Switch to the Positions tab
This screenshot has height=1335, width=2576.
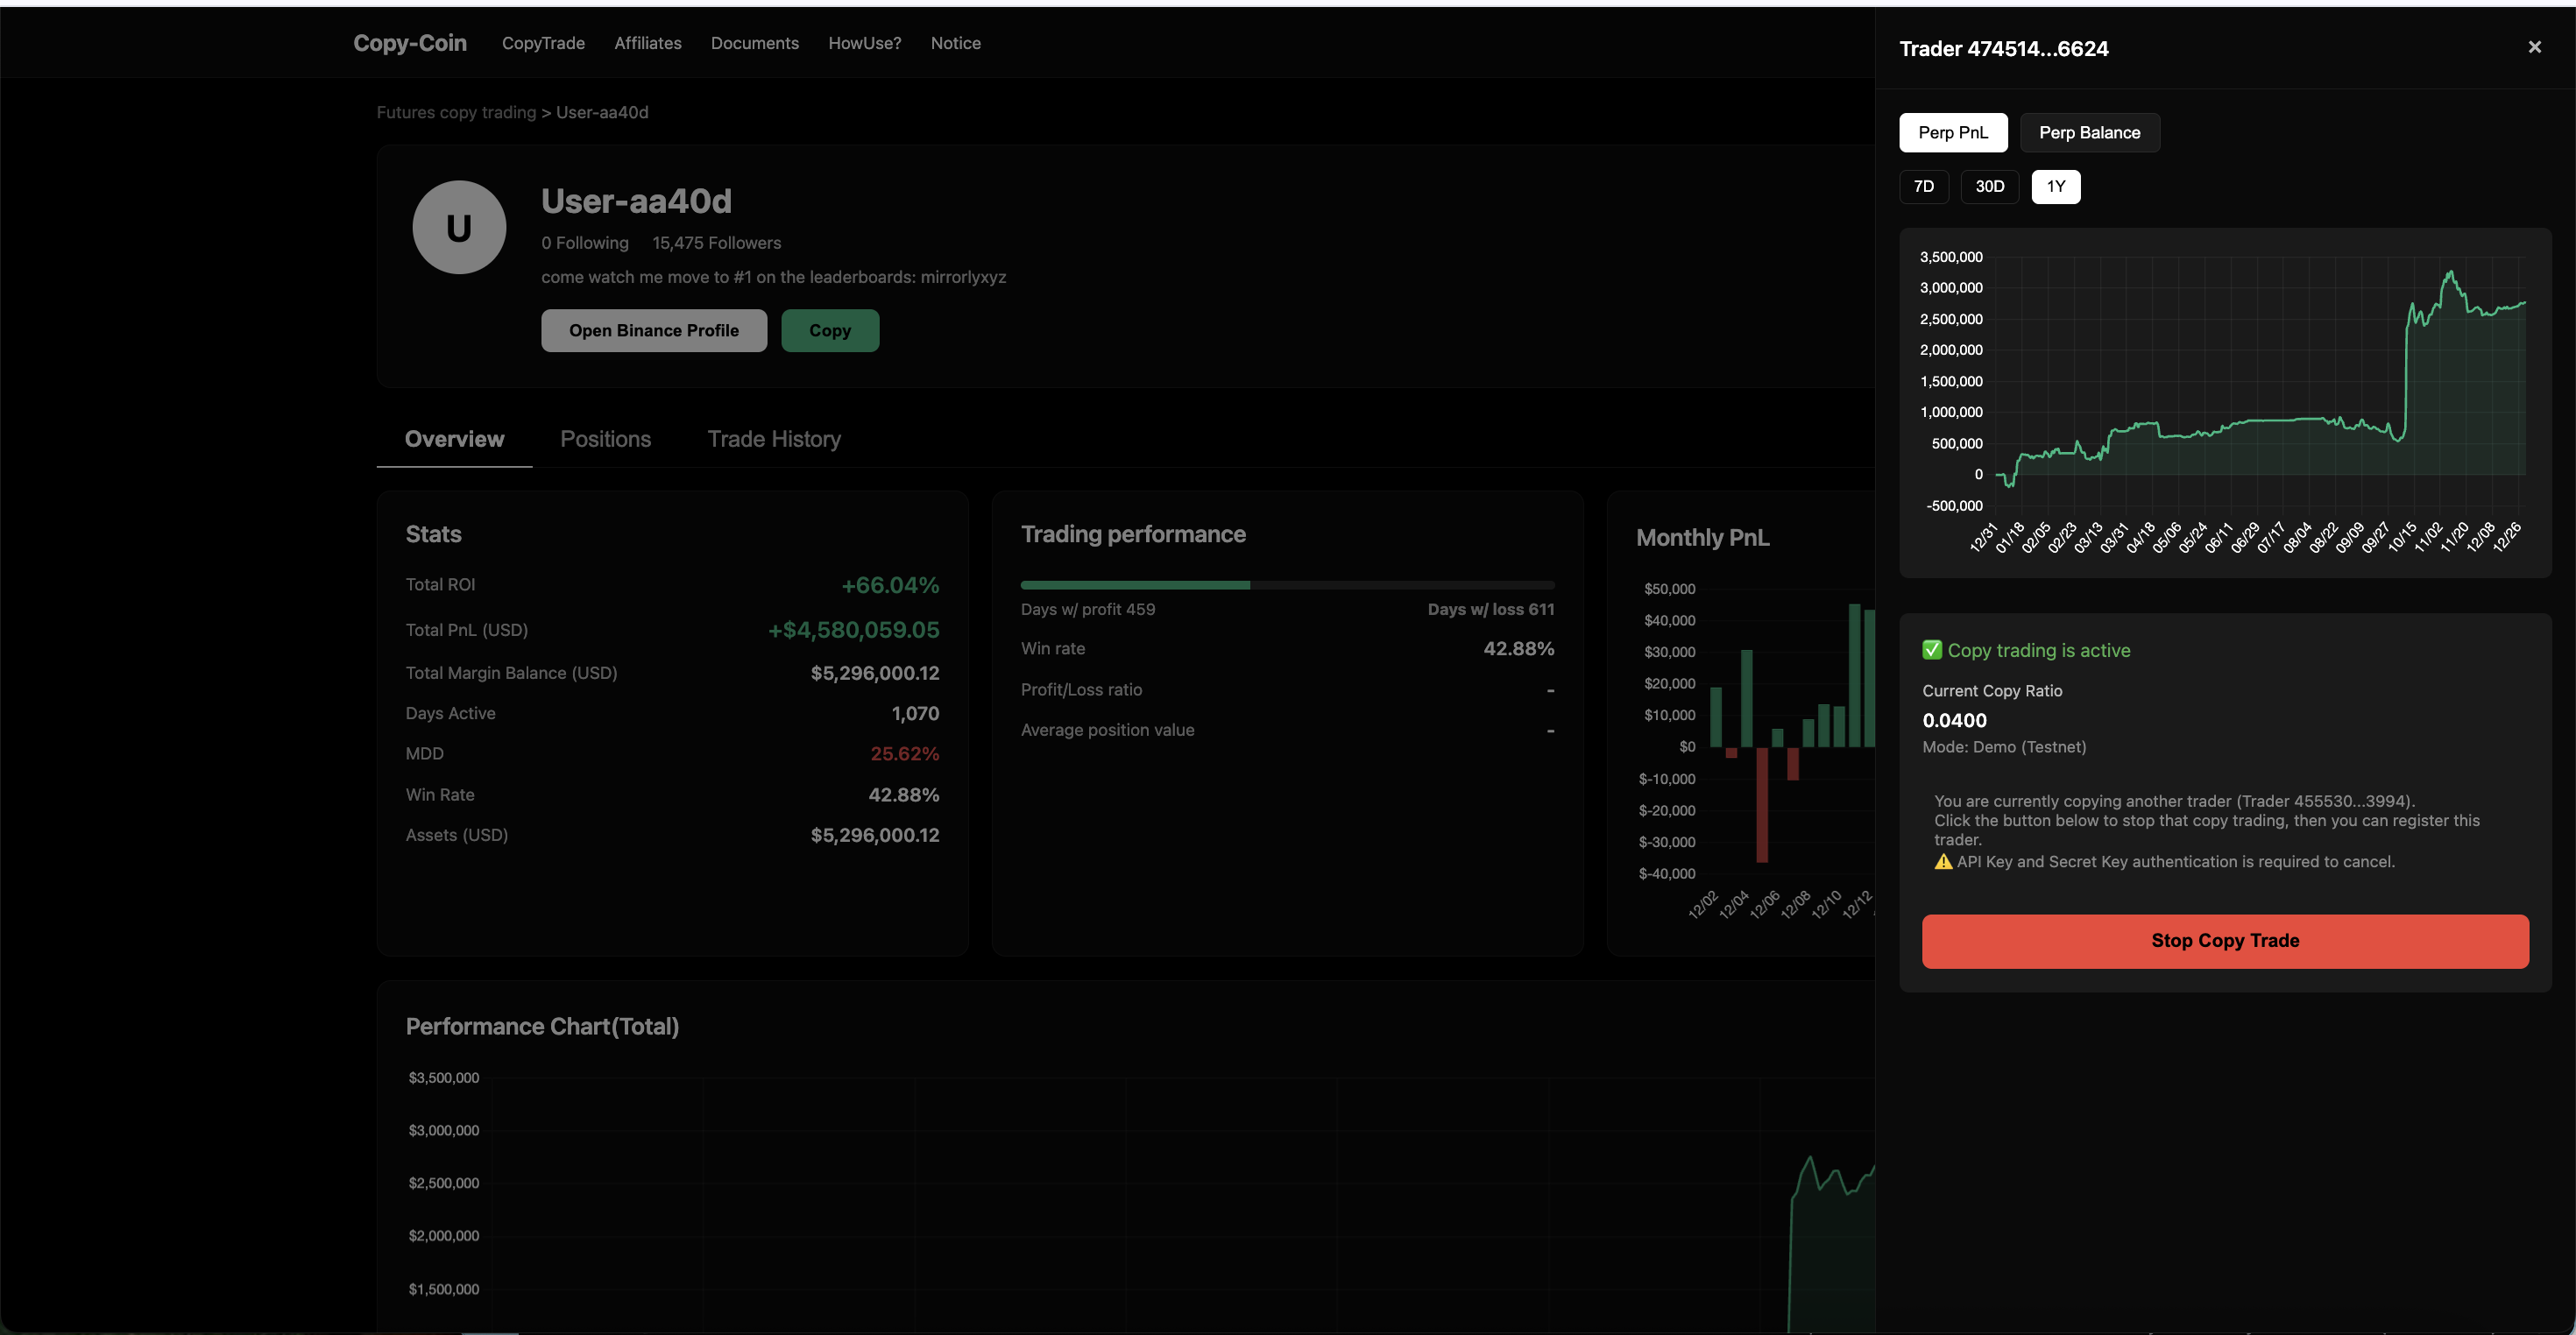click(605, 439)
